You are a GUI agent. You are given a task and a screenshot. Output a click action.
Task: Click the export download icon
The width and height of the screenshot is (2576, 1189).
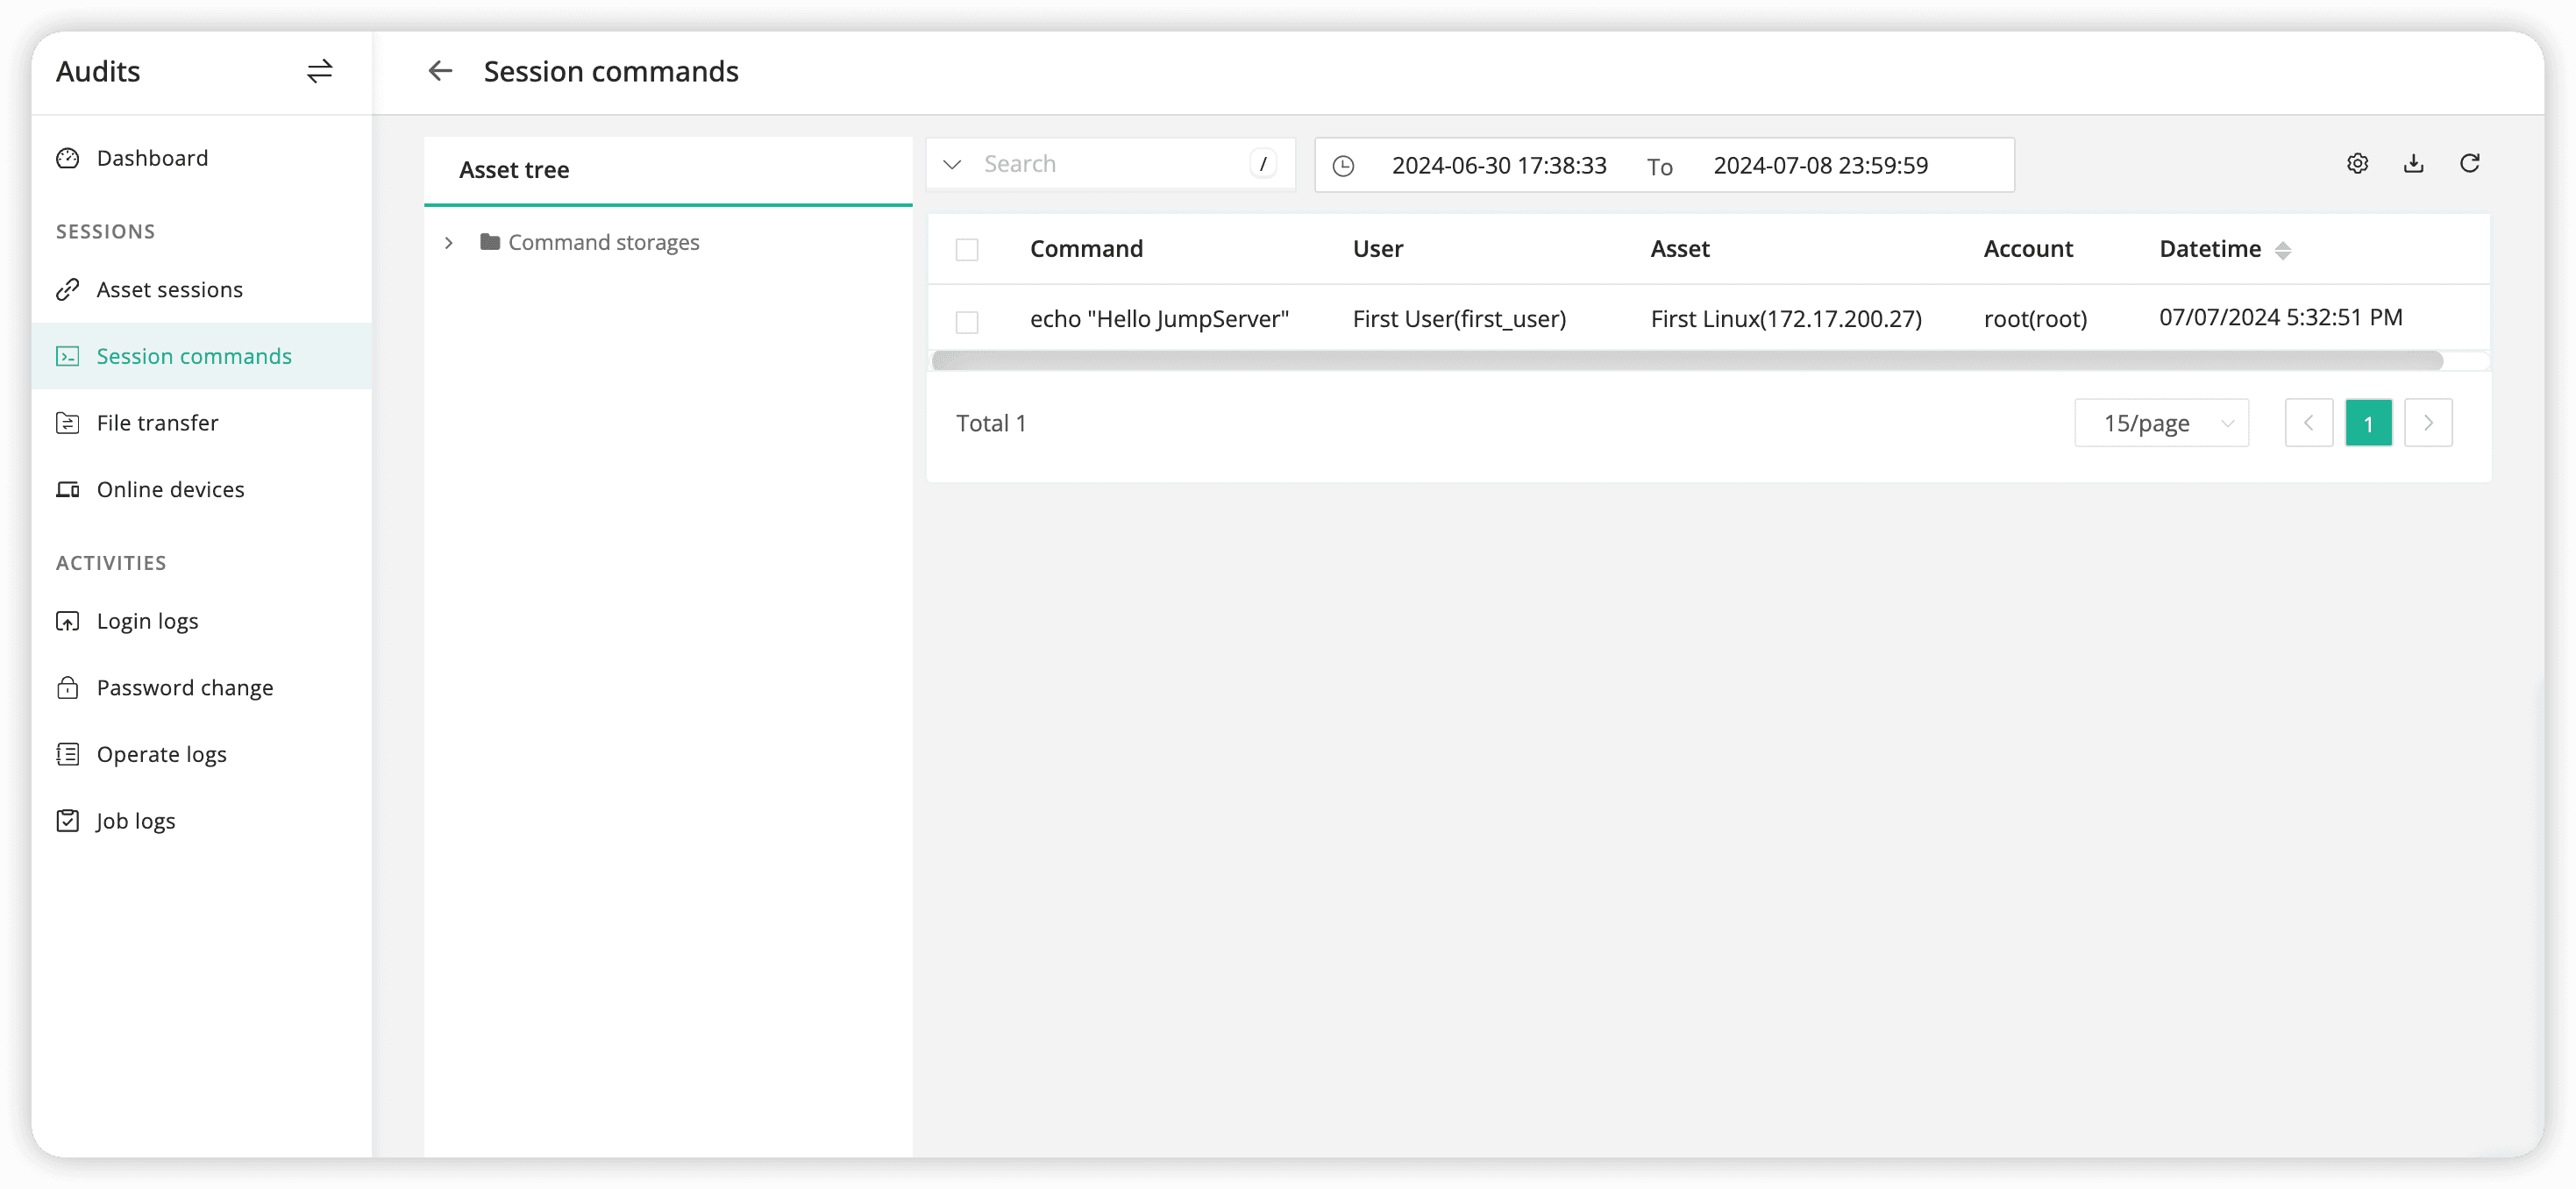(x=2413, y=164)
